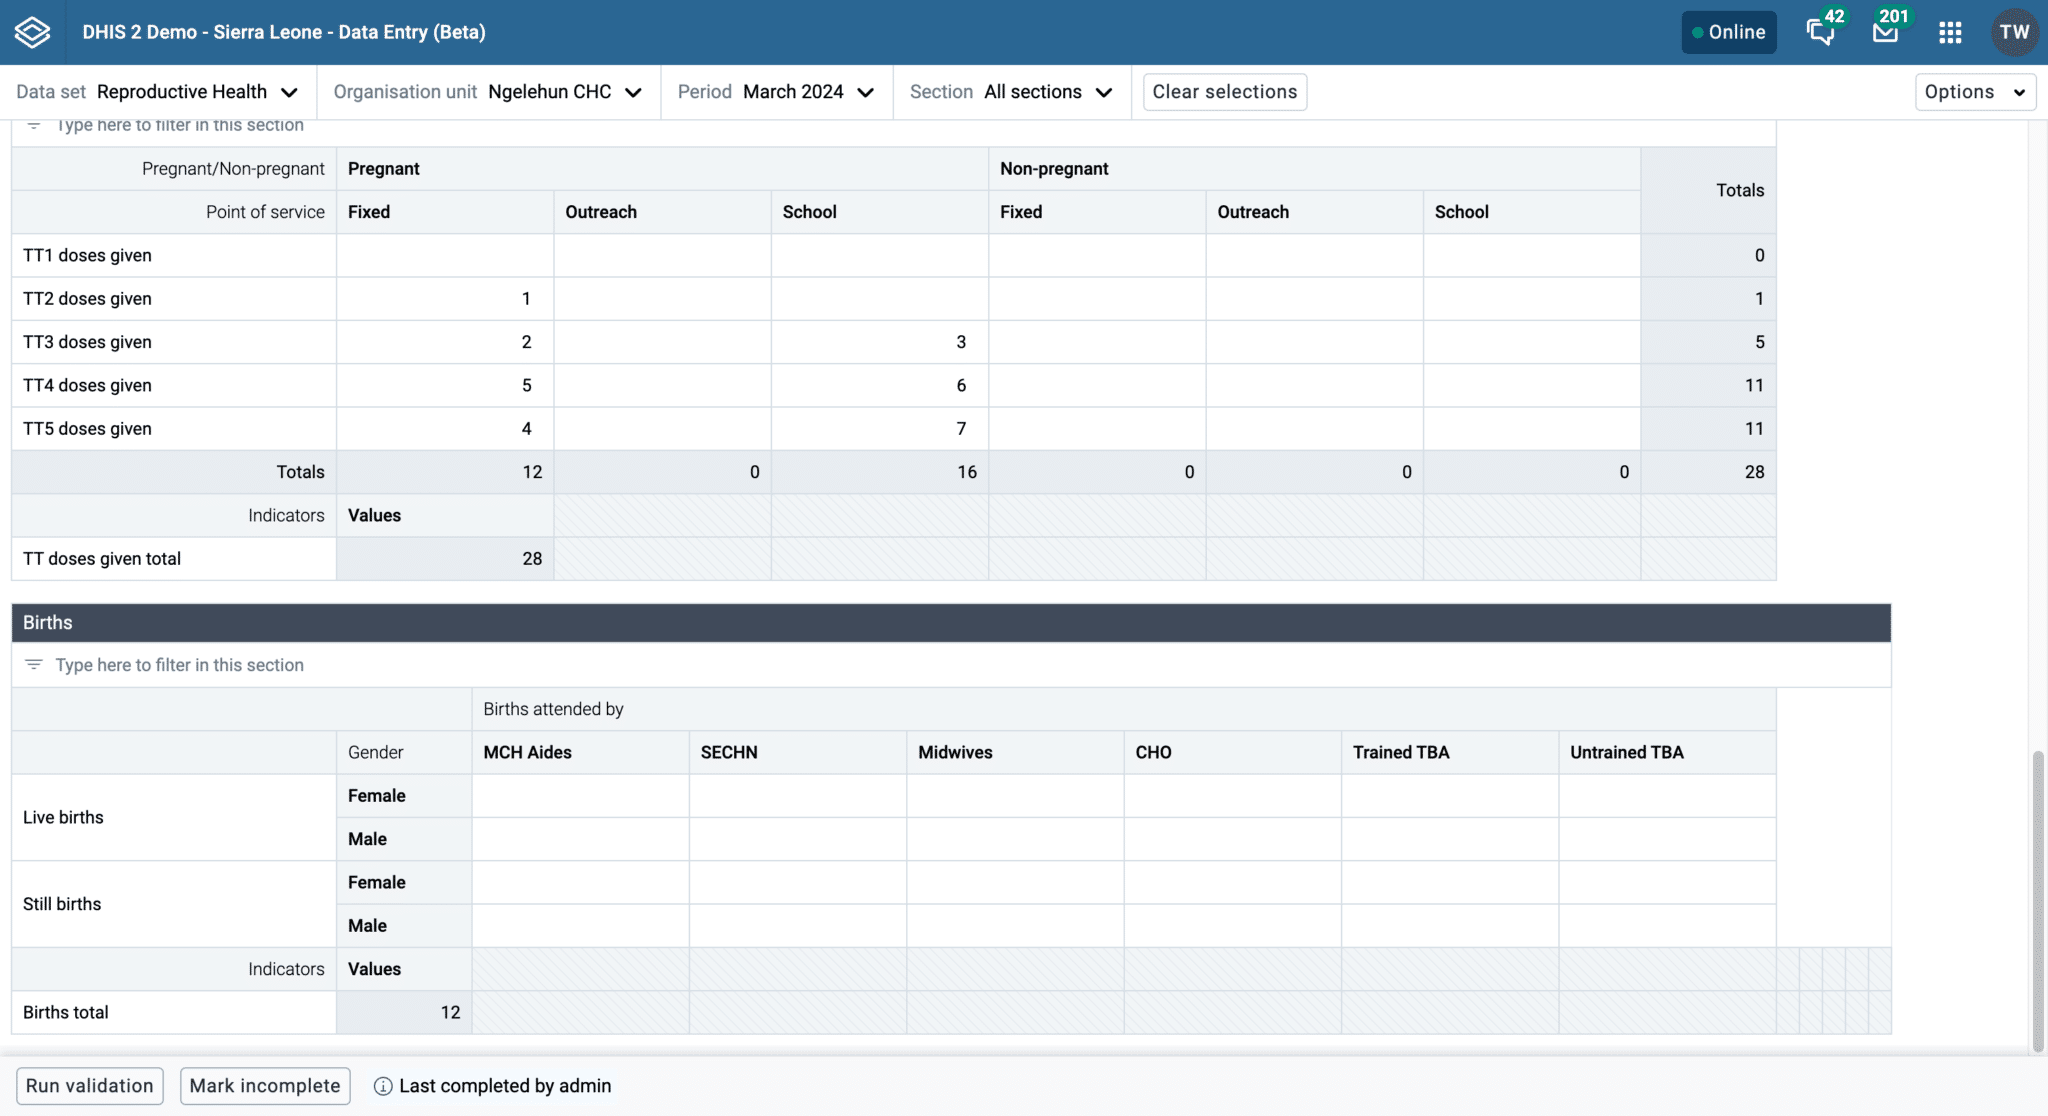Open the messages inbox showing 201
Screen dimensions: 2048x1116
pyautogui.click(x=1884, y=32)
